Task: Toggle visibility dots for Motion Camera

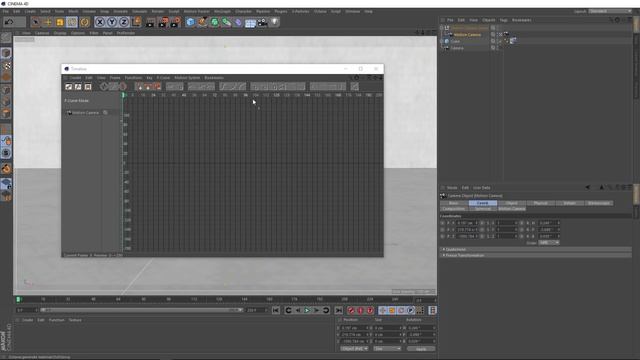Action: 498,35
